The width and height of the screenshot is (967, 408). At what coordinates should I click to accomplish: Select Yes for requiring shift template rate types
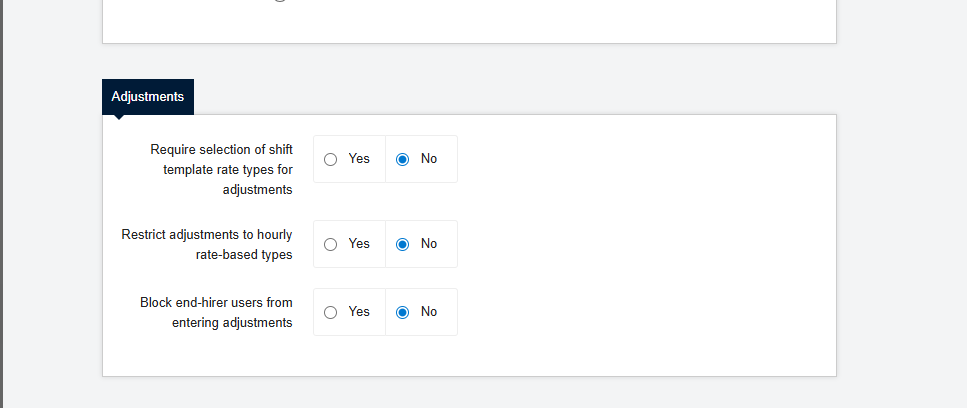[331, 159]
